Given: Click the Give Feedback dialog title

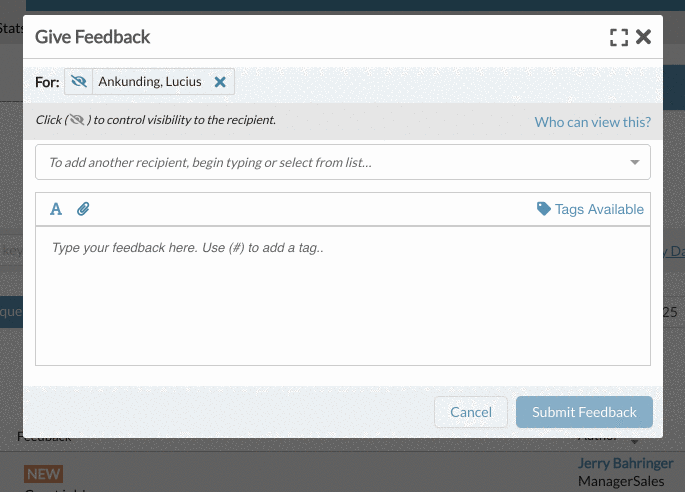Looking at the screenshot, I should point(92,37).
